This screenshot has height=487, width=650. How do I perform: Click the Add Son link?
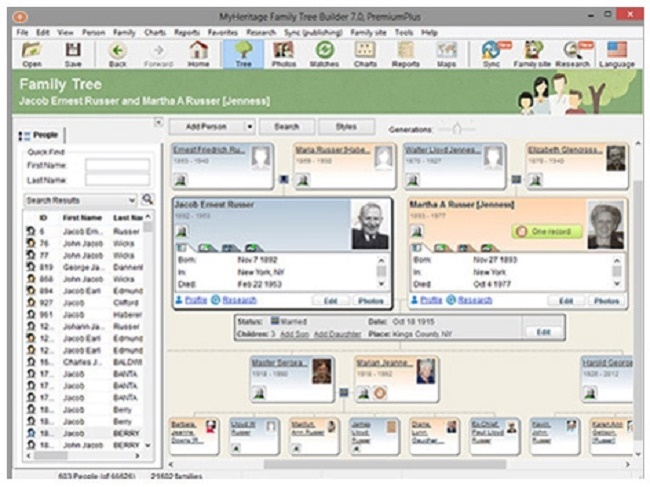[295, 334]
